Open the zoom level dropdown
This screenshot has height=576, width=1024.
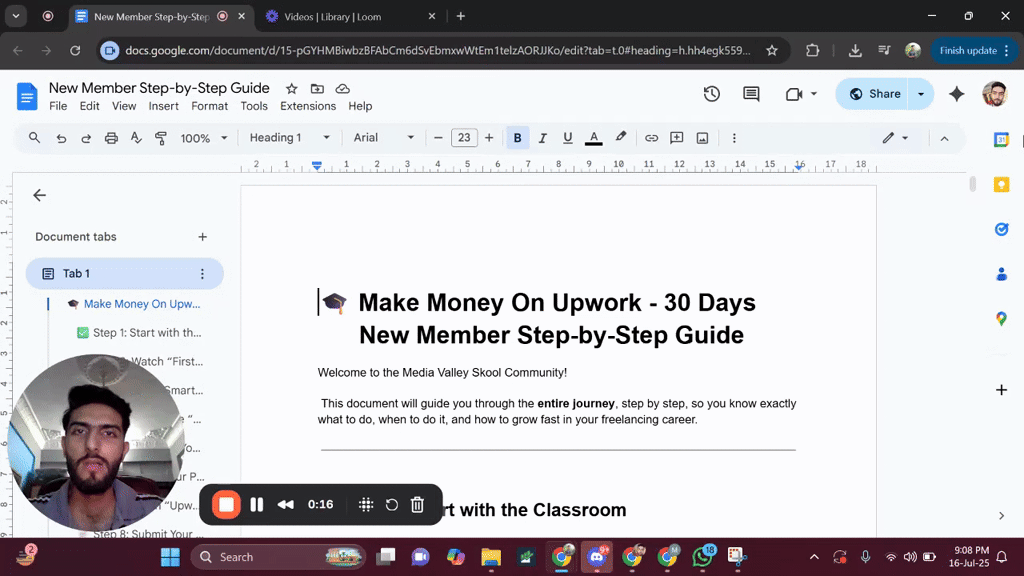coord(204,138)
